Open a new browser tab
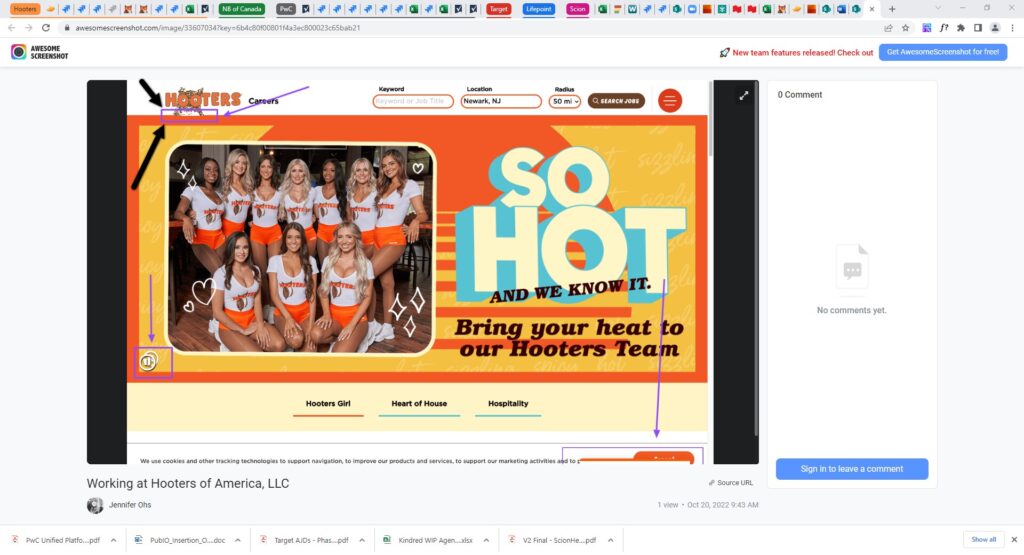1024x555 pixels. [x=892, y=9]
